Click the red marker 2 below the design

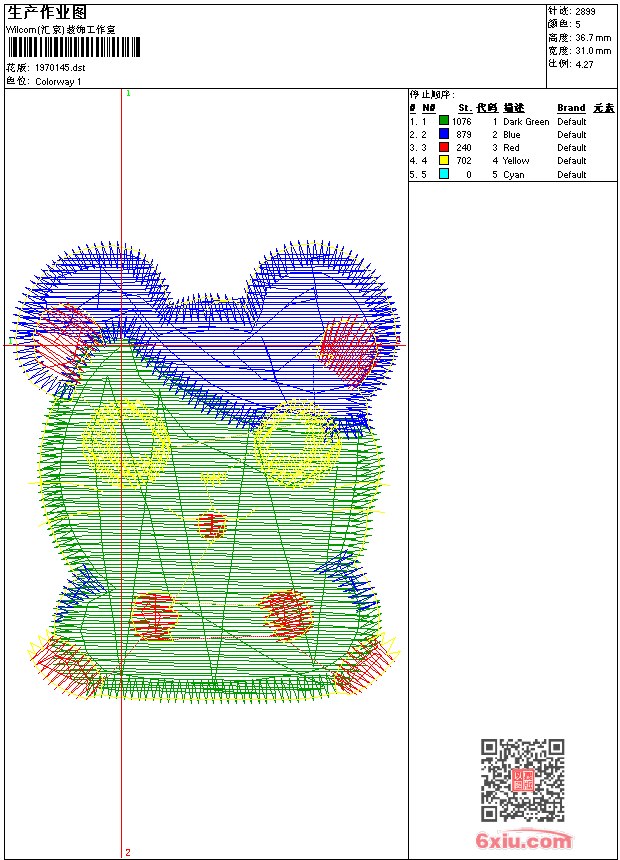point(128,852)
